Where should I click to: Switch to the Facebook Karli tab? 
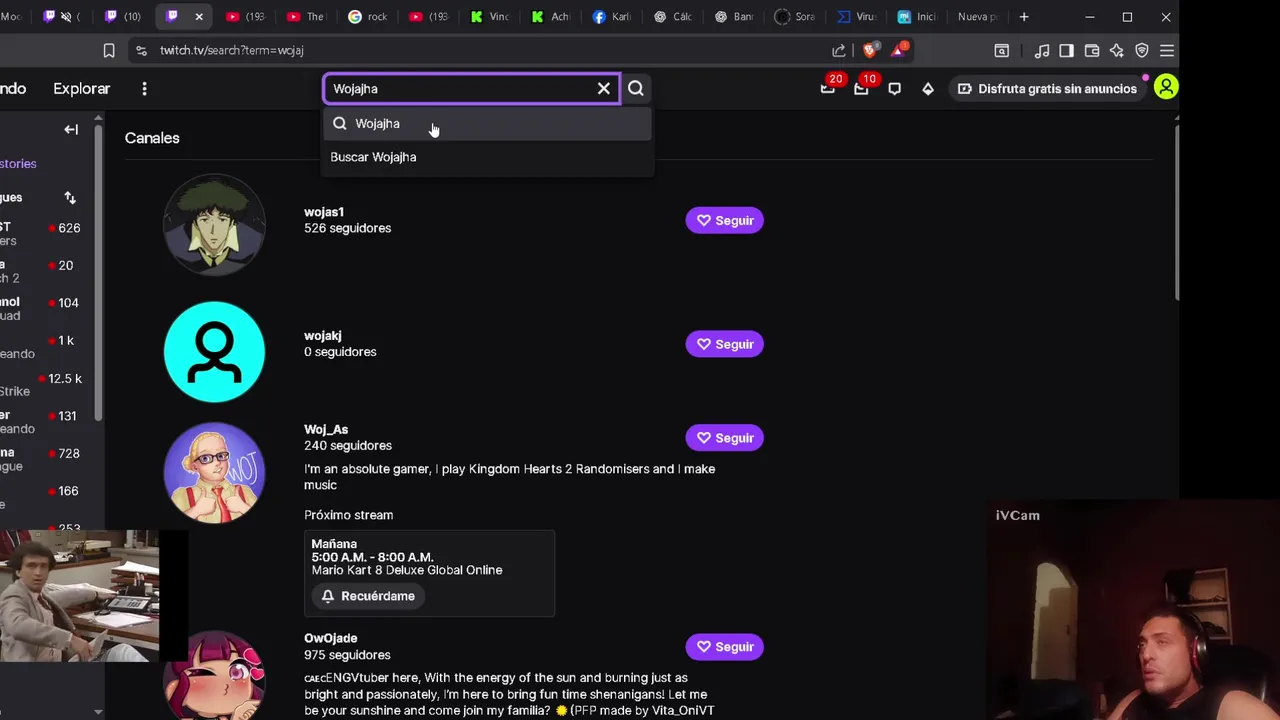(x=612, y=17)
